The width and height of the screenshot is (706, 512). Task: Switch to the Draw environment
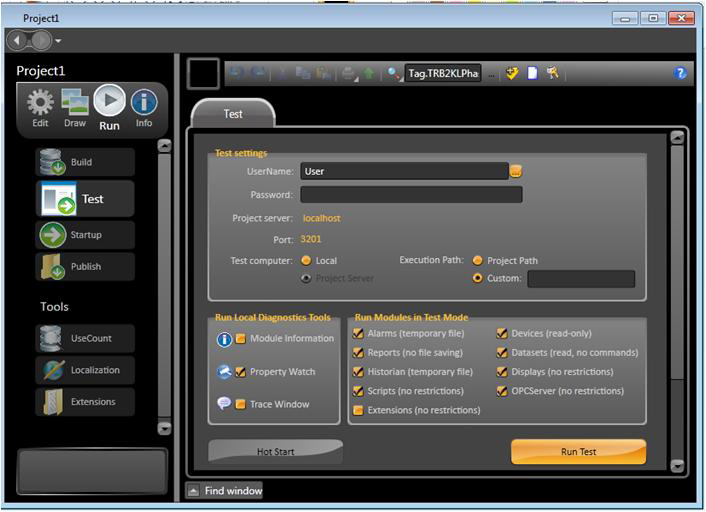75,106
